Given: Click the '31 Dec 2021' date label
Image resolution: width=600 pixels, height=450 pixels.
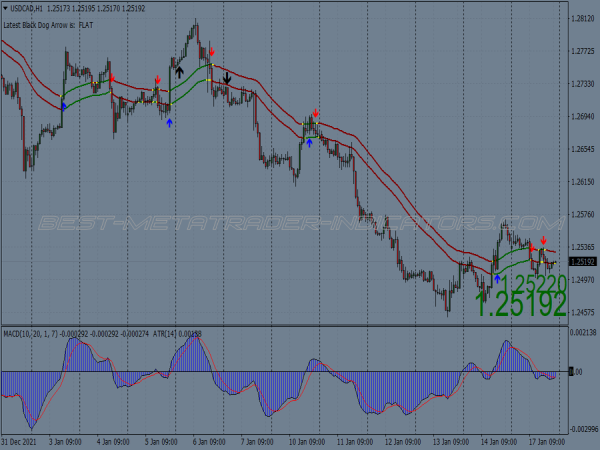Looking at the screenshot, I should [19, 442].
